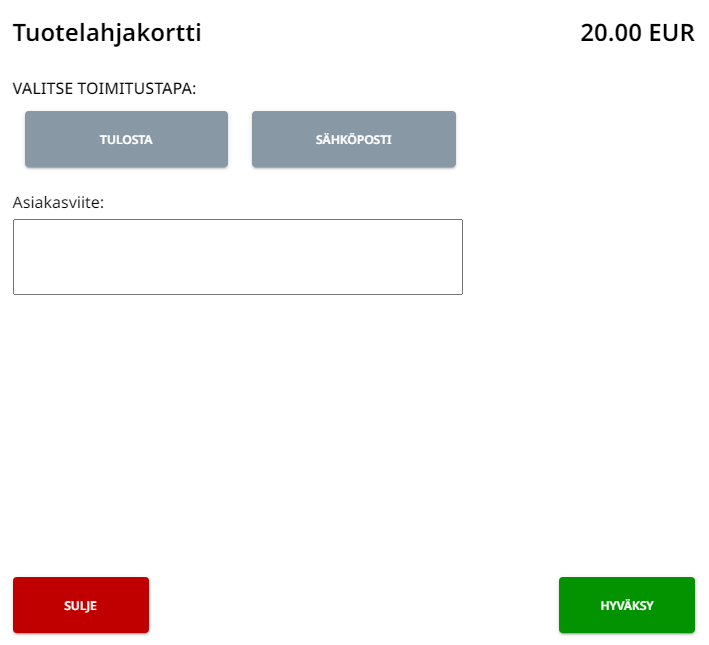The height and width of the screenshot is (645, 709).
Task: Accept the gift card with HYVÄKSY
Action: (x=626, y=605)
